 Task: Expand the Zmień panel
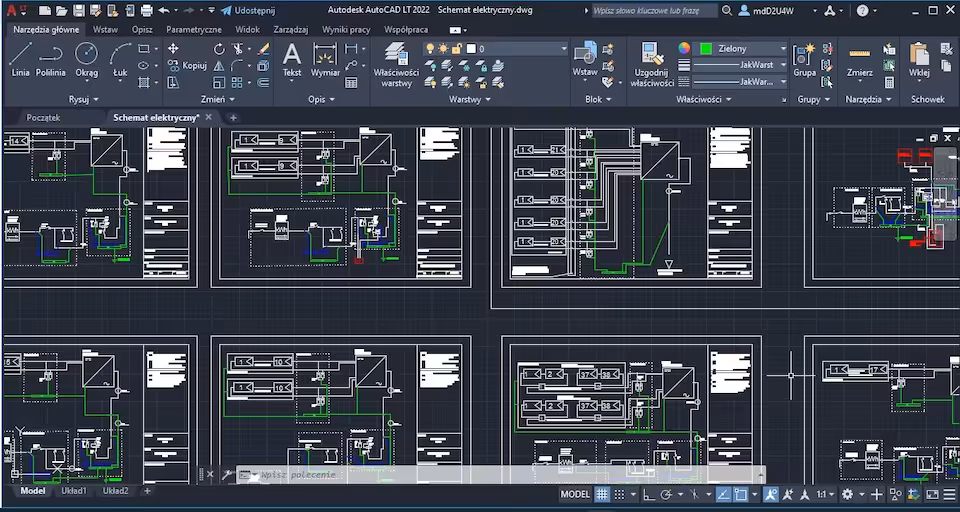coord(217,99)
